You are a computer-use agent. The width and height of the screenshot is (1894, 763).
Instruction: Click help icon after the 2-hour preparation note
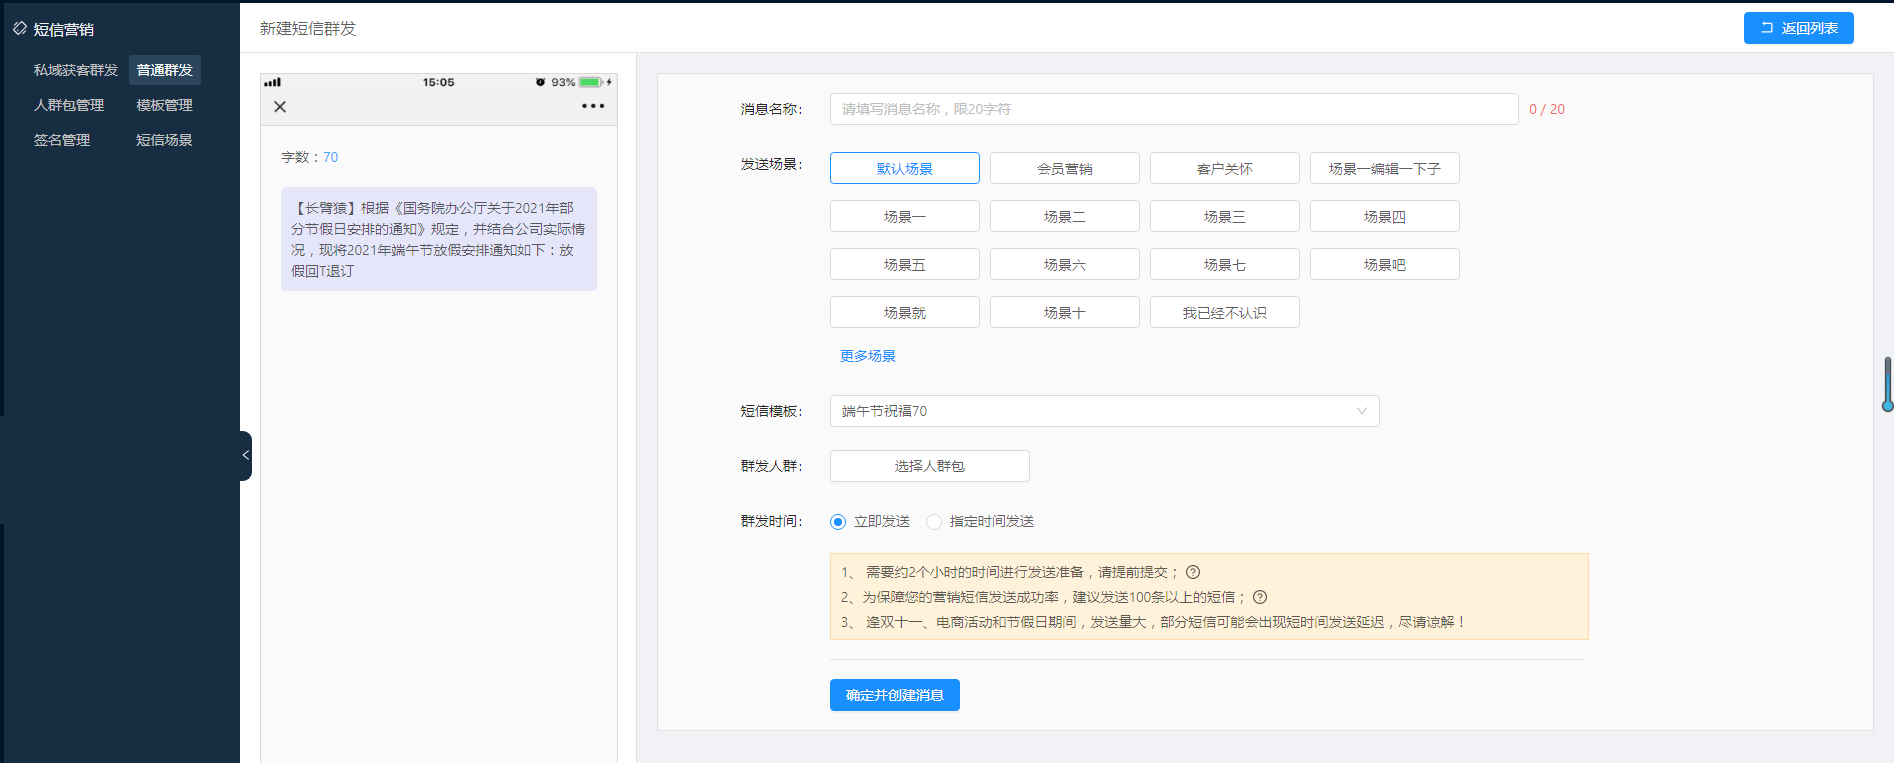1193,572
